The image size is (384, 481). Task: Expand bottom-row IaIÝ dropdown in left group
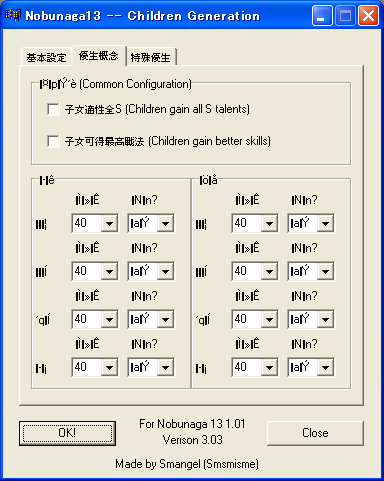click(x=151, y=367)
